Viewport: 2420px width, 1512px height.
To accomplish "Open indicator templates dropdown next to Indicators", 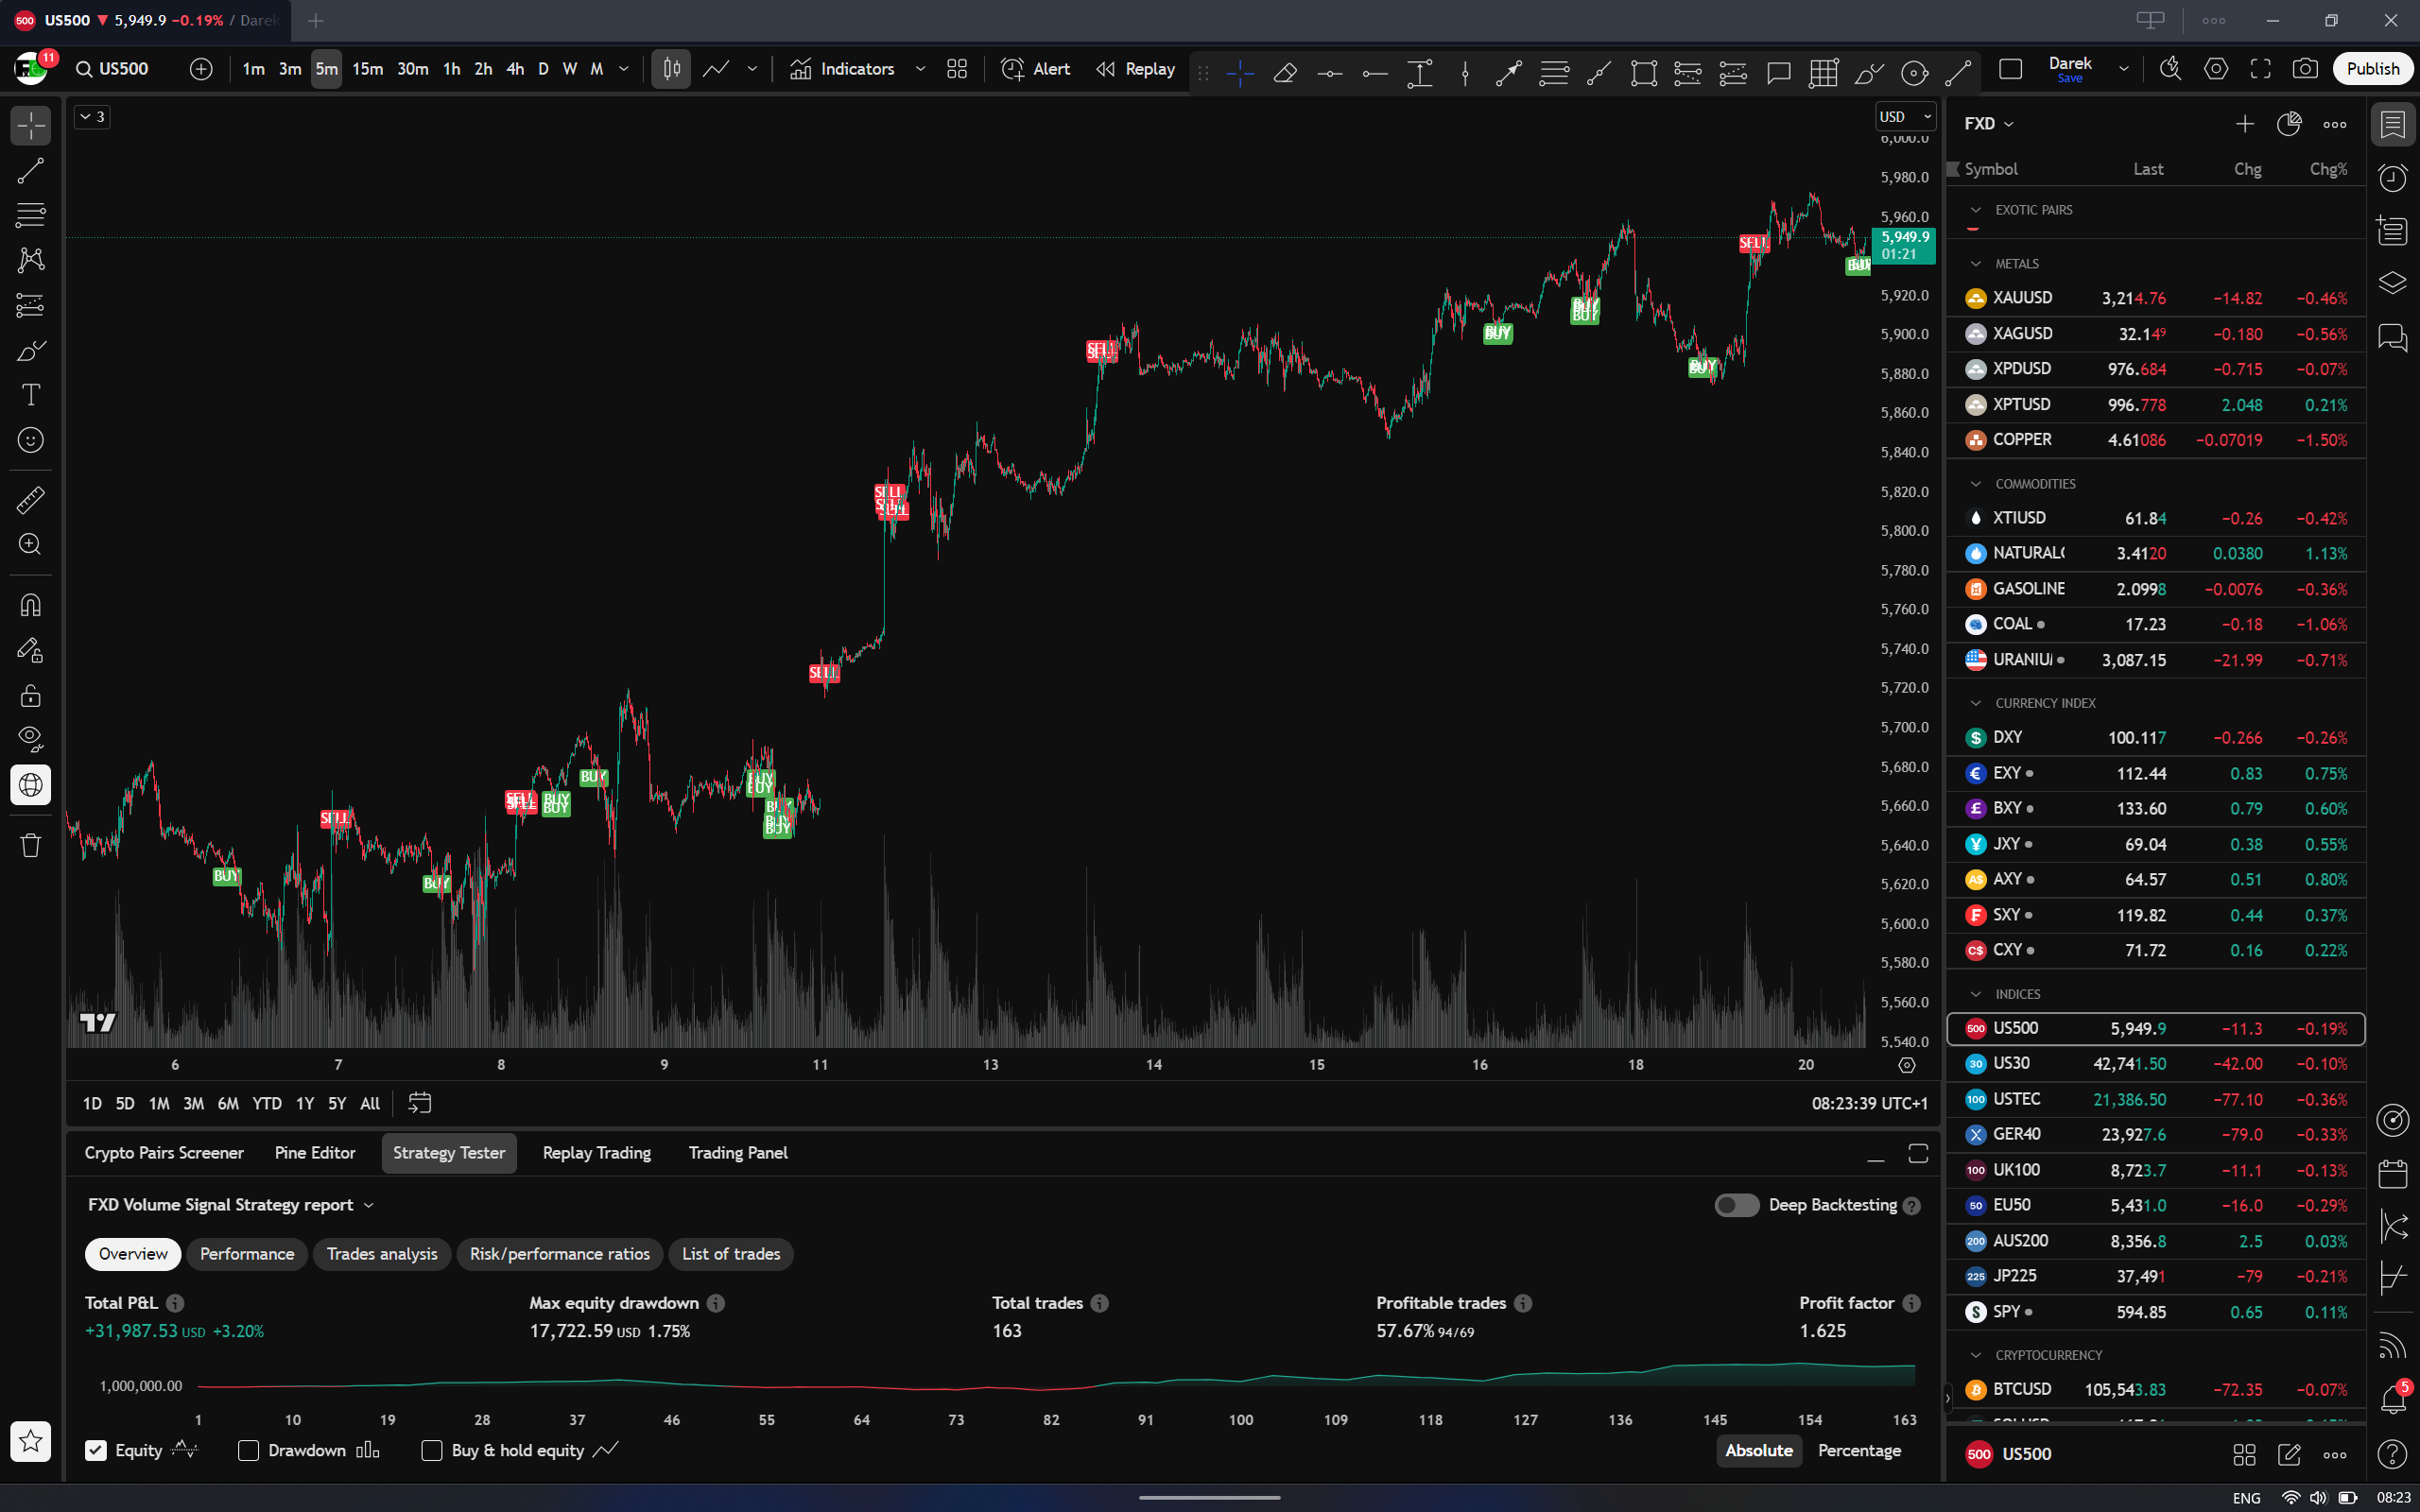I will 920,69.
